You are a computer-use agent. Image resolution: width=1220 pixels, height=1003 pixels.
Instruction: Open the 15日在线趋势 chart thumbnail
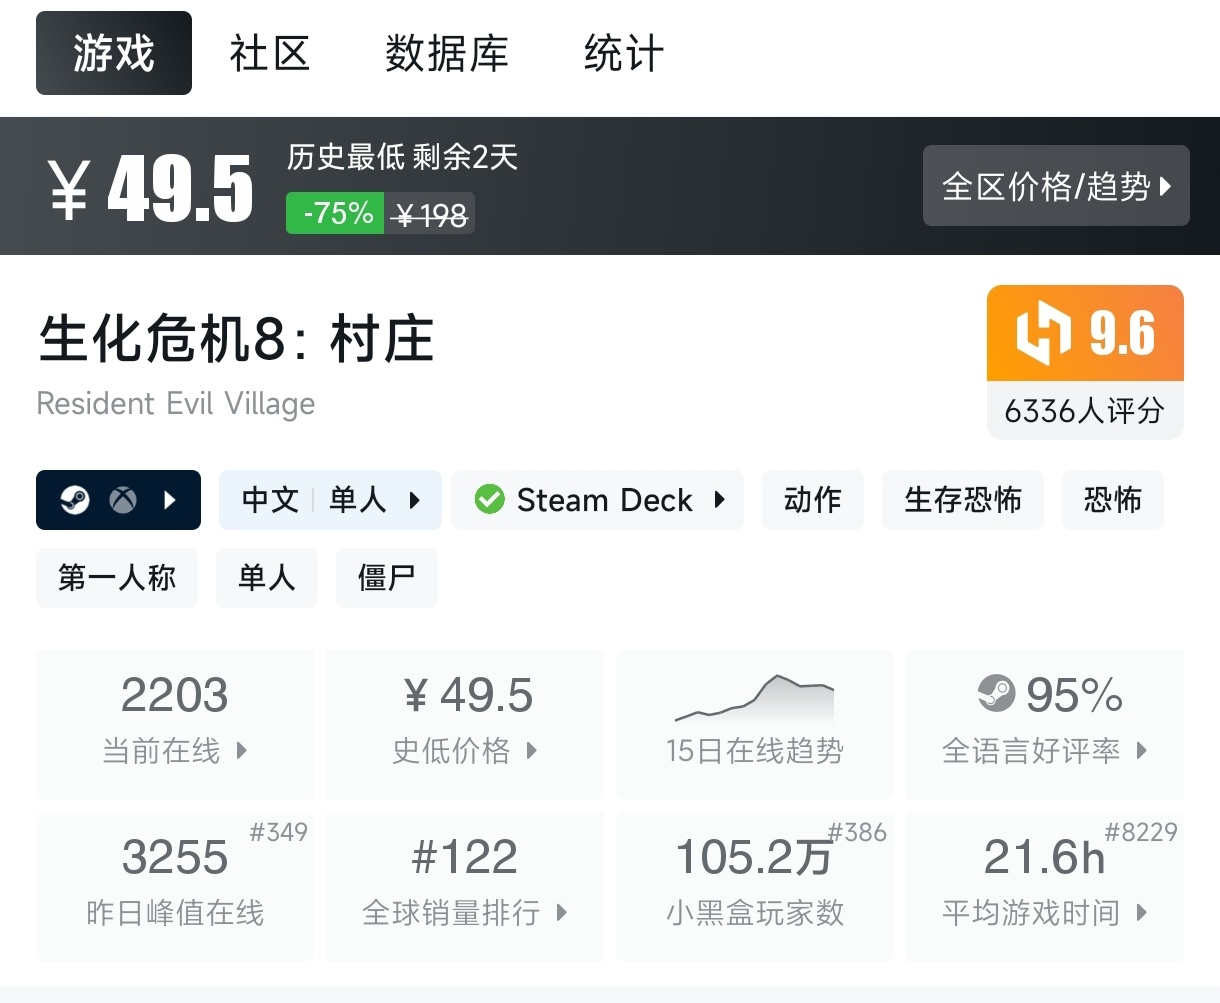pyautogui.click(x=755, y=699)
